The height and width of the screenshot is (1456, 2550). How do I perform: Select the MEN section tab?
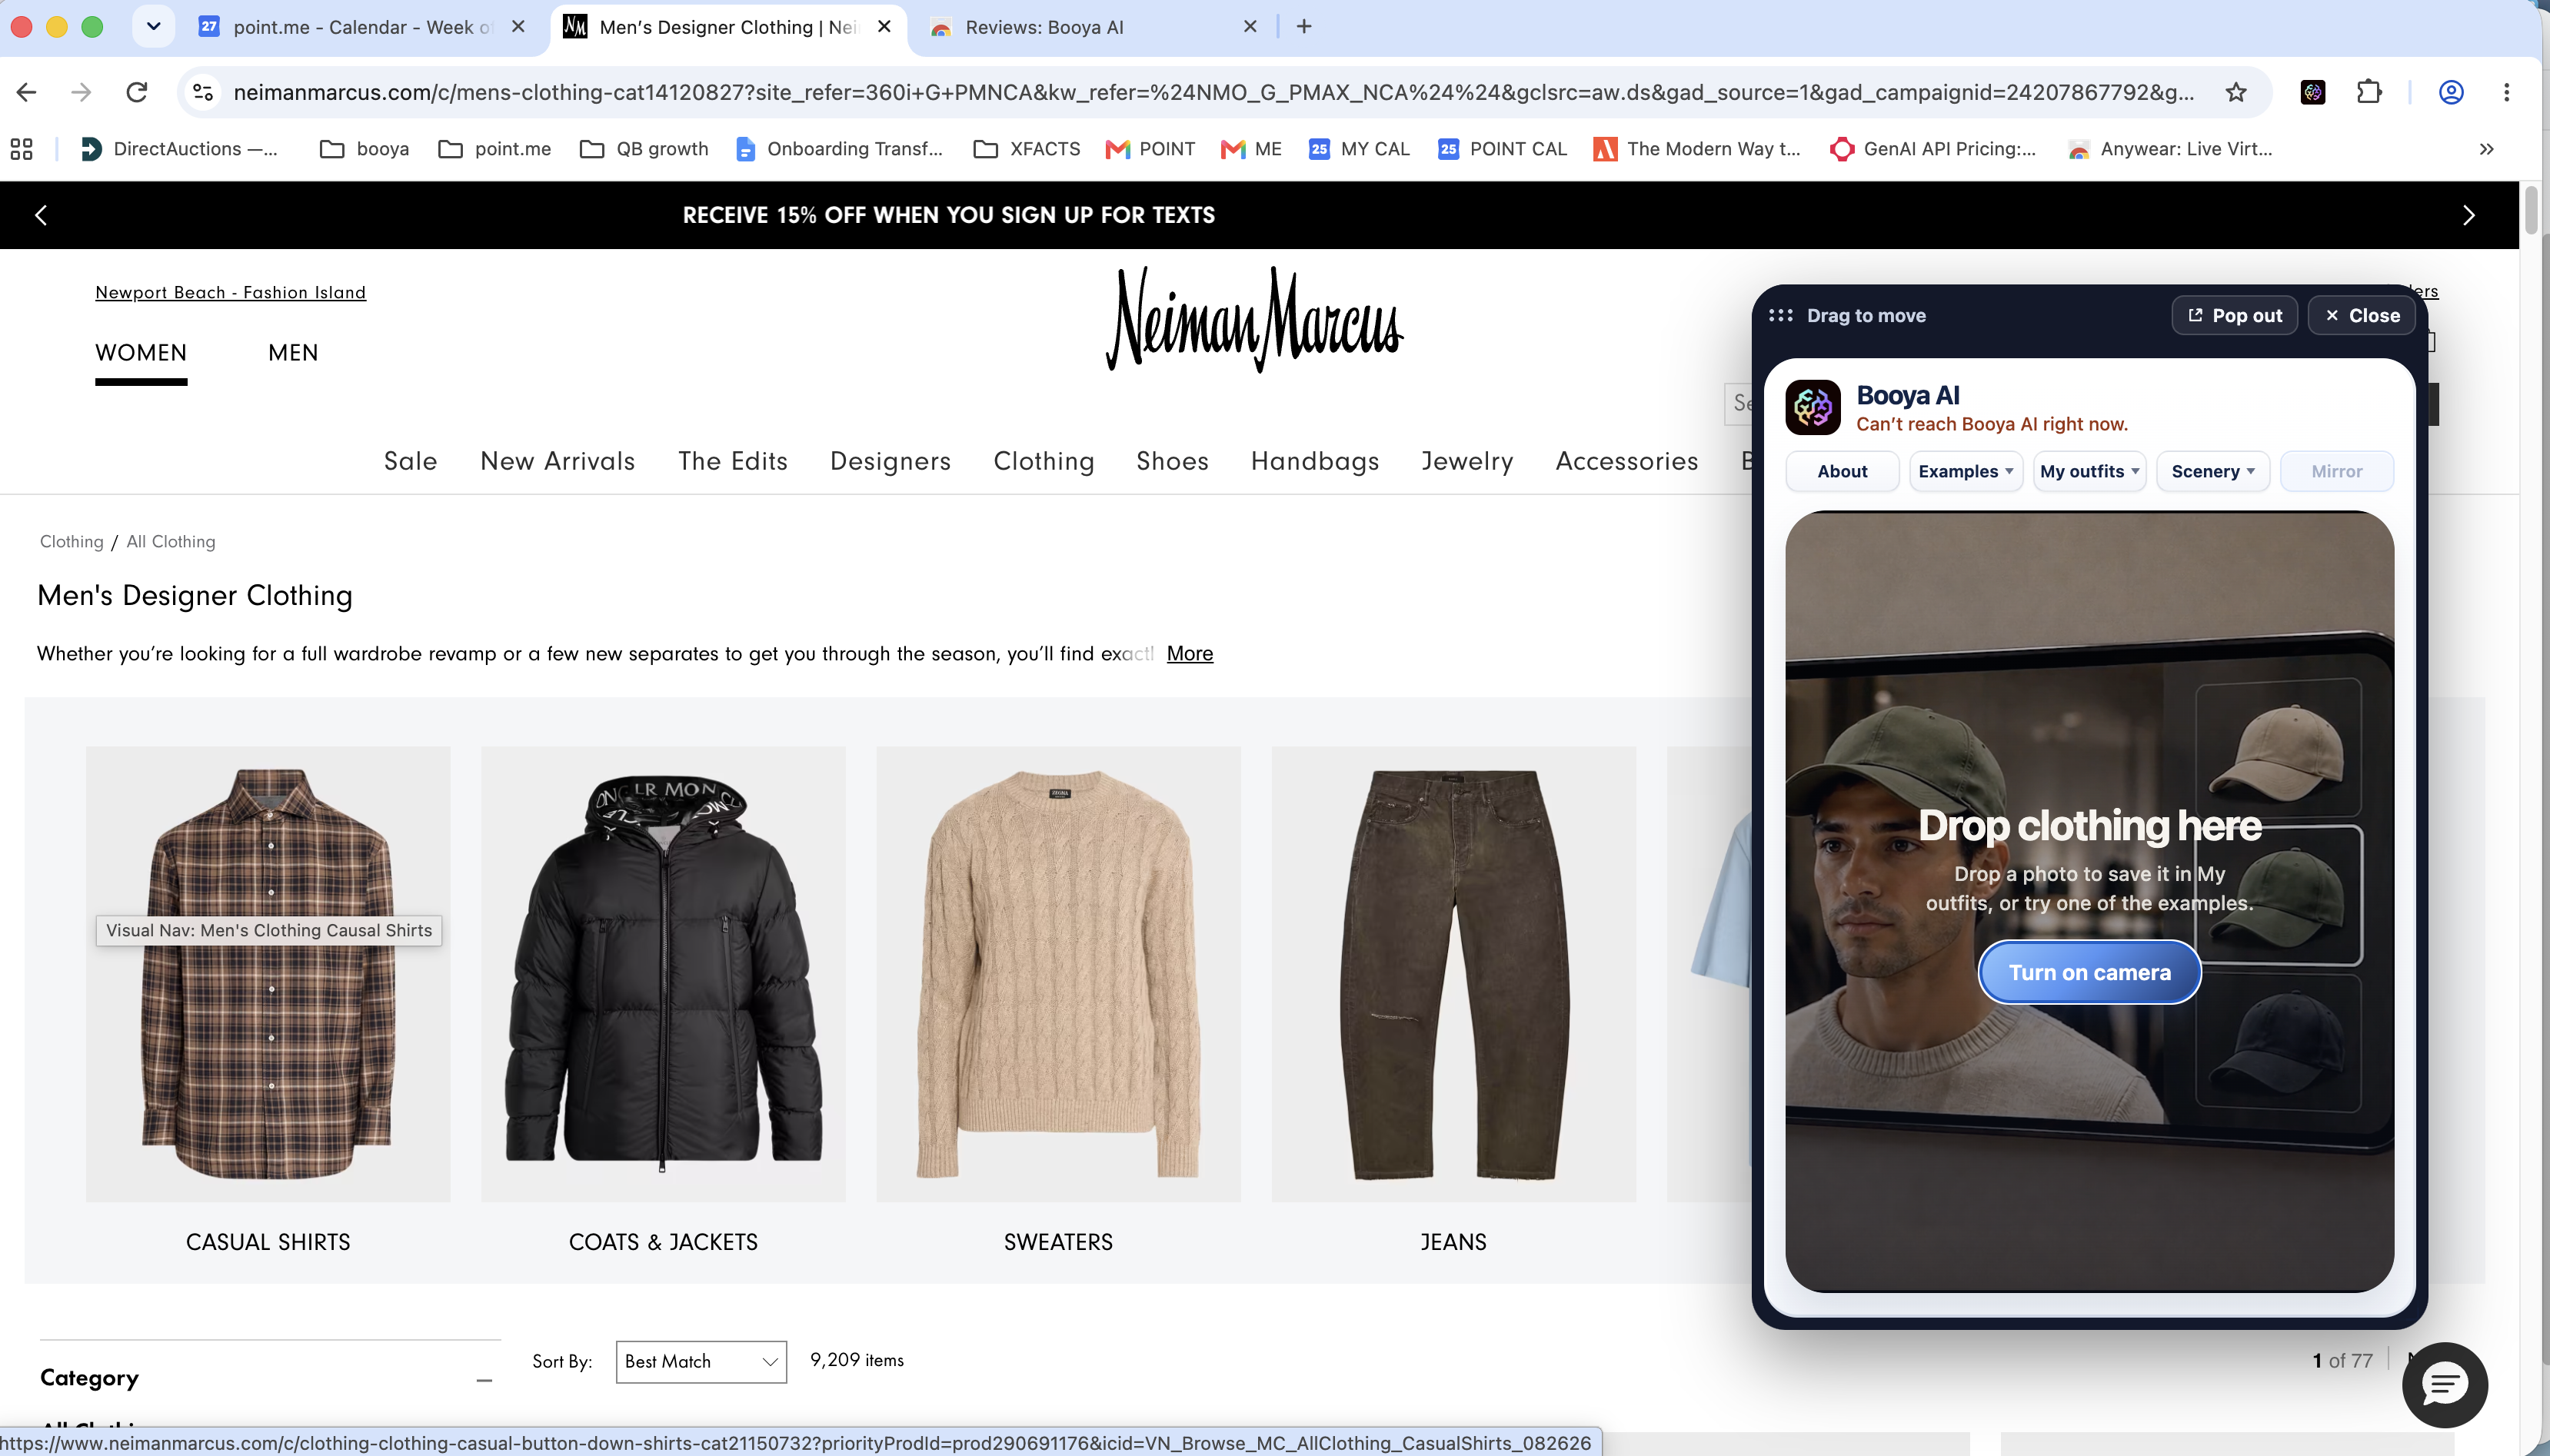[x=293, y=353]
